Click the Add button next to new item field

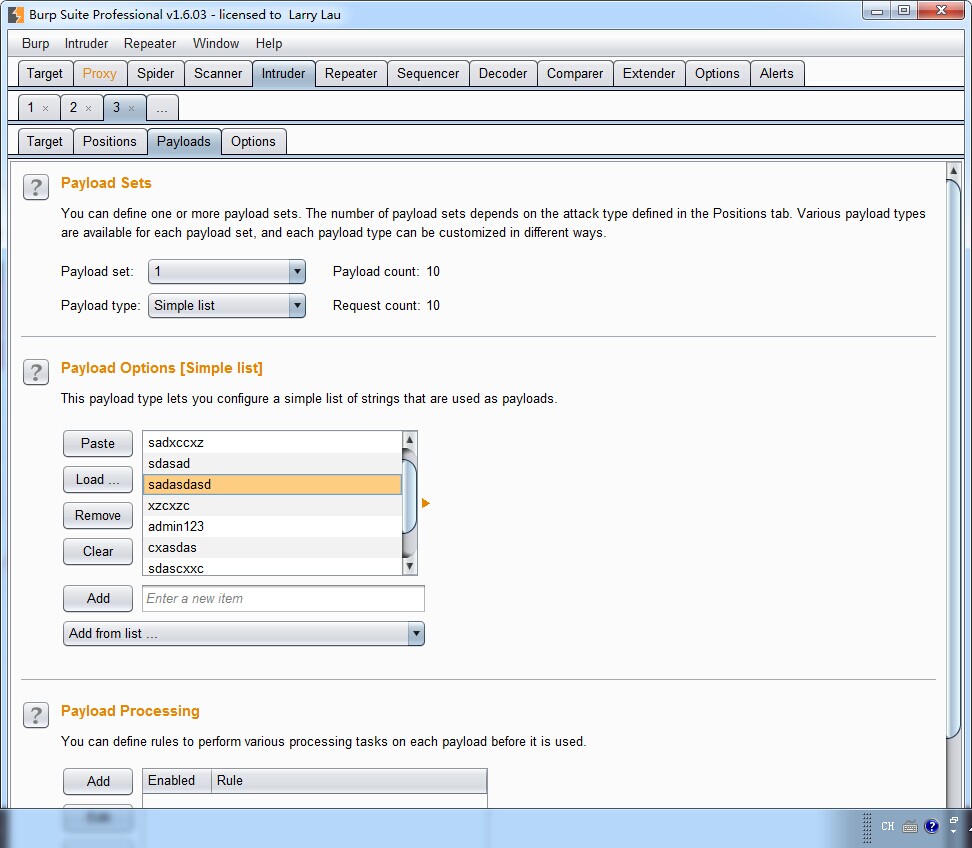tap(98, 598)
